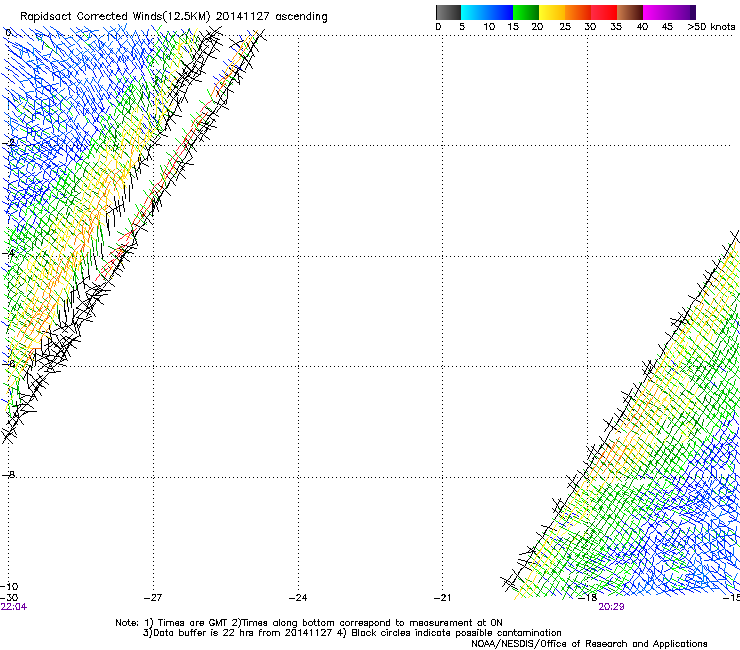This screenshot has height=650, width=740.
Task: Click the green 15-20 knots legend swatch
Action: click(x=526, y=12)
